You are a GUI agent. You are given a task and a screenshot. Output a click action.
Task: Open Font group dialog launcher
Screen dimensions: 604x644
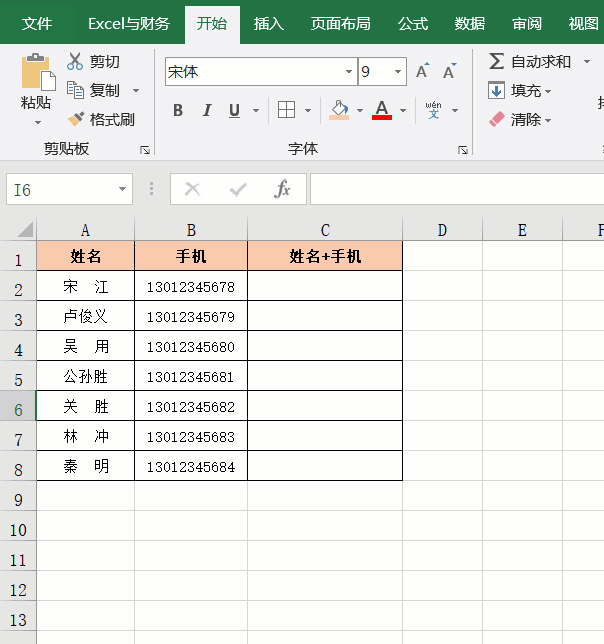(463, 150)
